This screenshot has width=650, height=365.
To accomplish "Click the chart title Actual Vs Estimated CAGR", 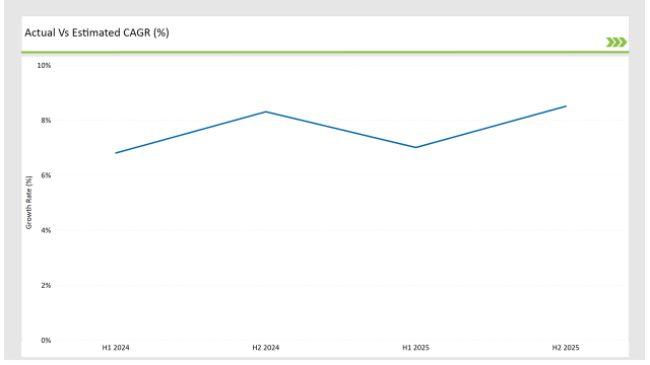I will click(97, 33).
